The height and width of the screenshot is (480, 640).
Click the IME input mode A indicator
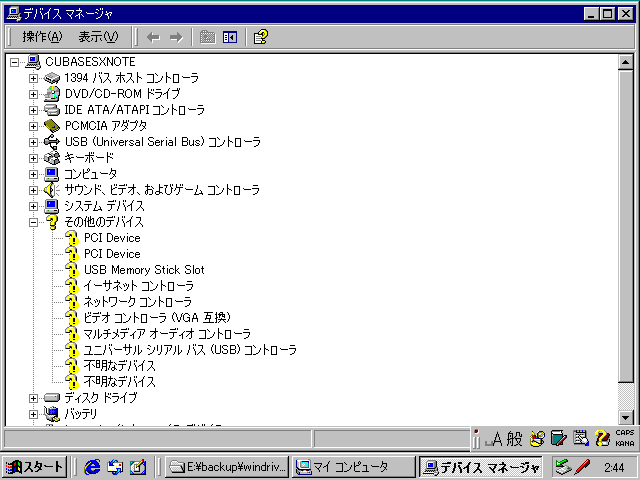point(493,439)
